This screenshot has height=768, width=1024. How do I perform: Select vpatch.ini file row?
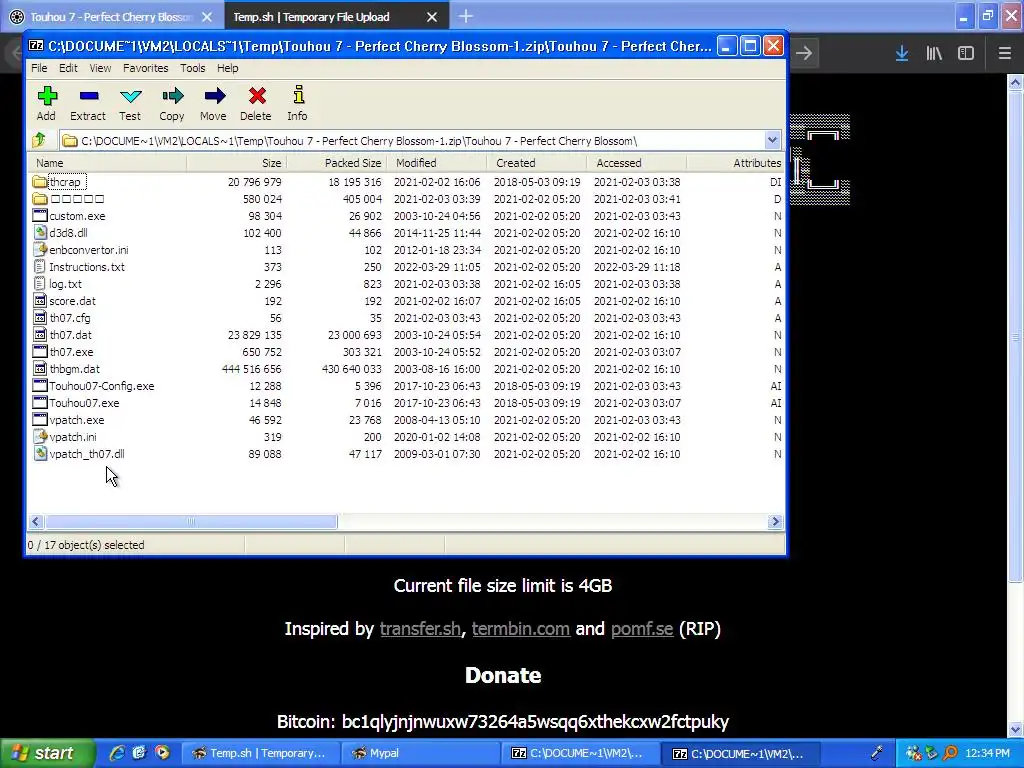(406, 437)
